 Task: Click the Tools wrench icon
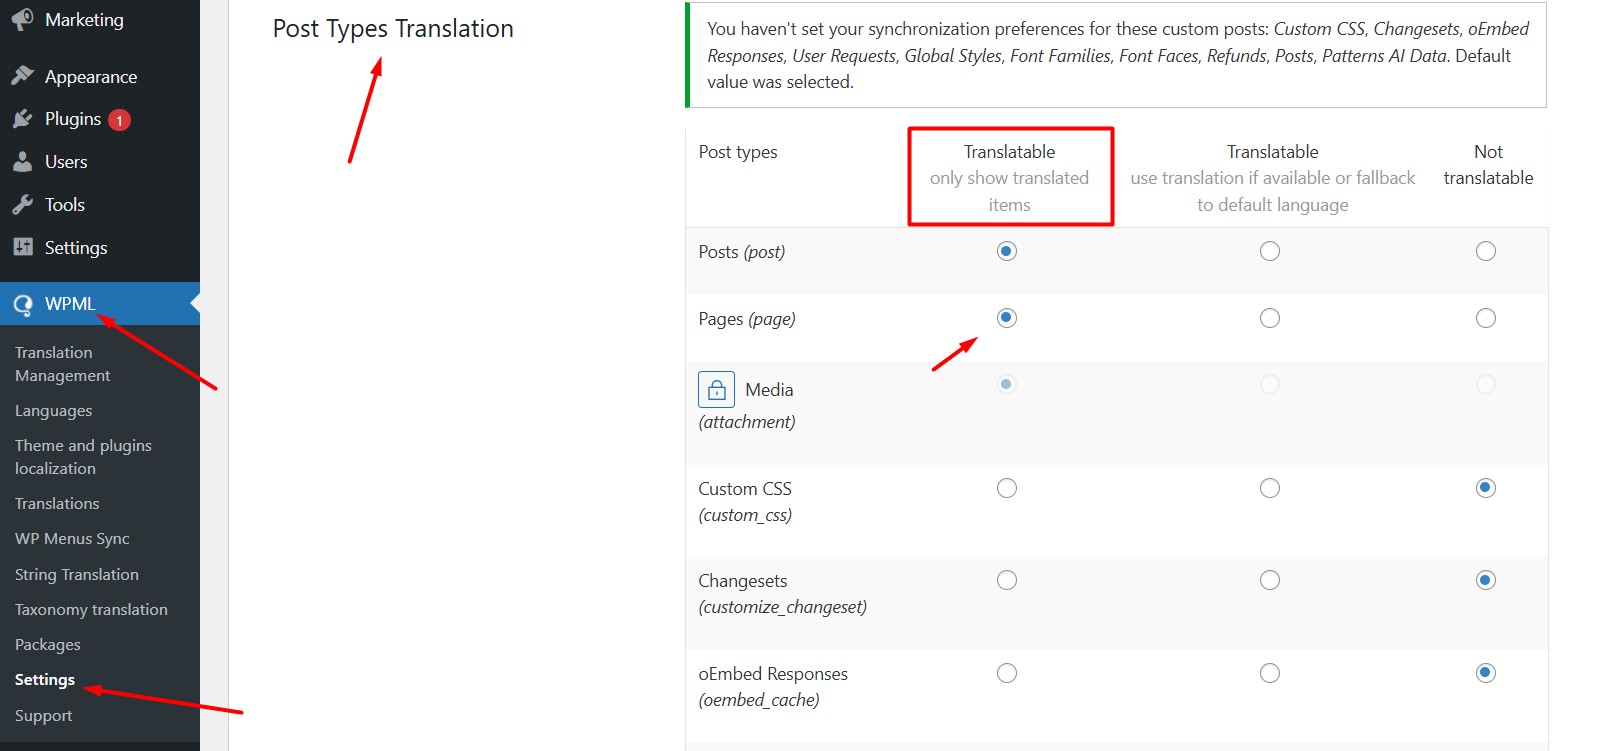click(23, 205)
